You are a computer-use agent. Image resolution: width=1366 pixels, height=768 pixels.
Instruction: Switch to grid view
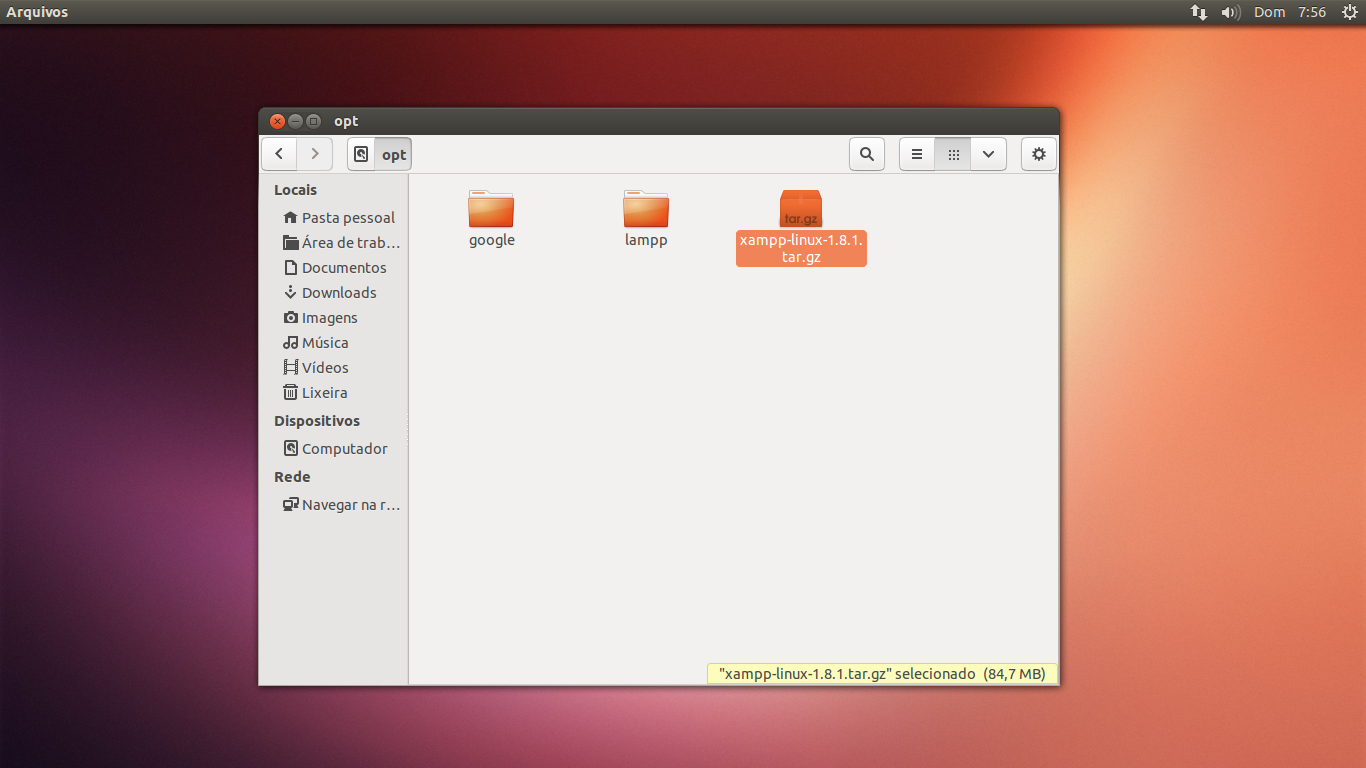point(953,154)
